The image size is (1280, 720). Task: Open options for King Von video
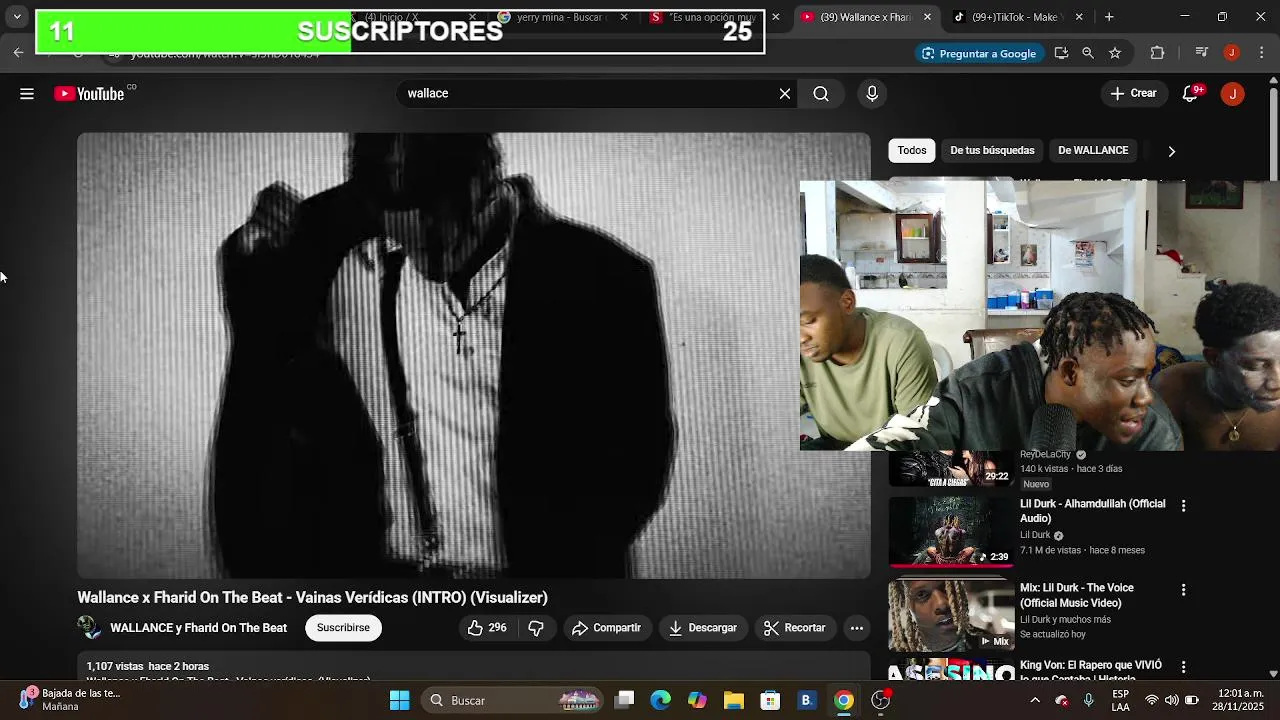point(1183,667)
